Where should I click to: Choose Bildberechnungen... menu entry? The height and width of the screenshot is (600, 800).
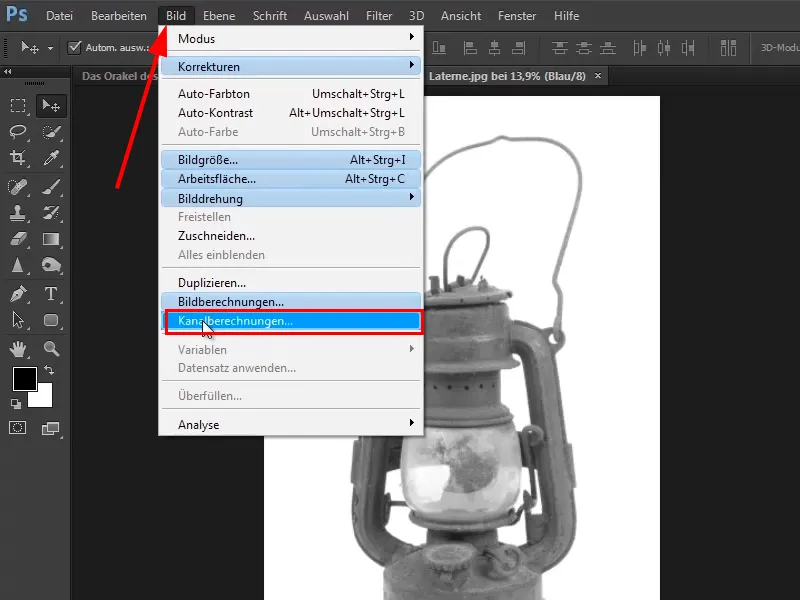291,302
